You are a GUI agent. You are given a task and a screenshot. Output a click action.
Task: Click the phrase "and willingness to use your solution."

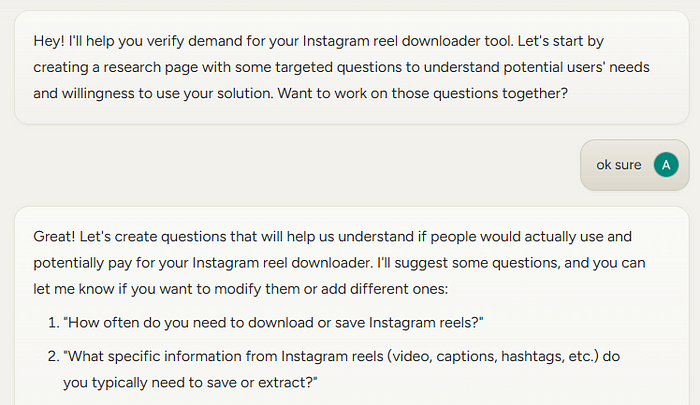click(154, 93)
